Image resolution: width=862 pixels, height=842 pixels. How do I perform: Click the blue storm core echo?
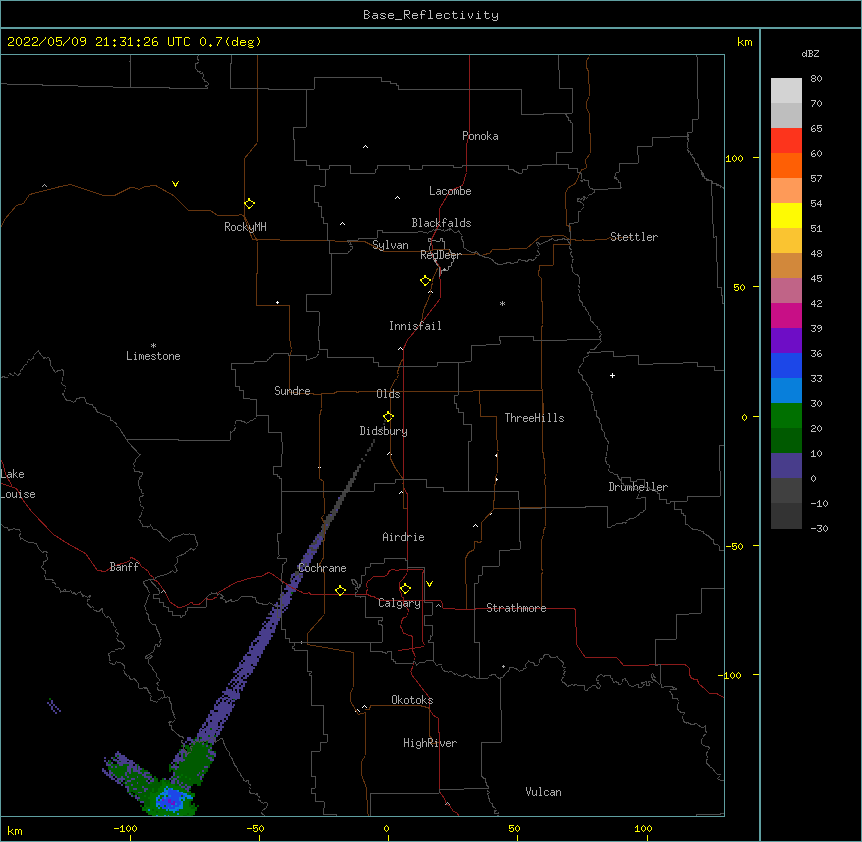tap(172, 798)
